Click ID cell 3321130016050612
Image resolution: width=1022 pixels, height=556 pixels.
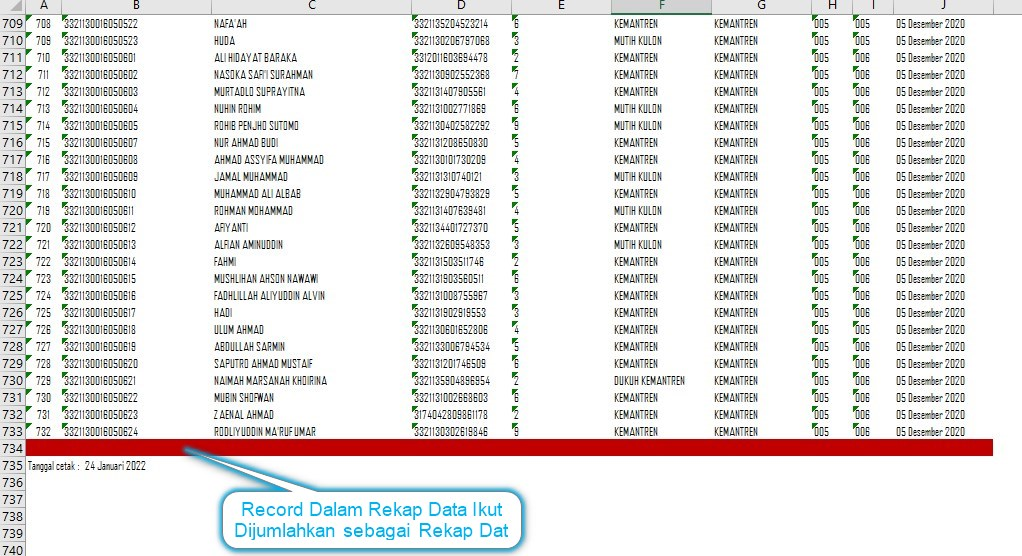coord(136,227)
